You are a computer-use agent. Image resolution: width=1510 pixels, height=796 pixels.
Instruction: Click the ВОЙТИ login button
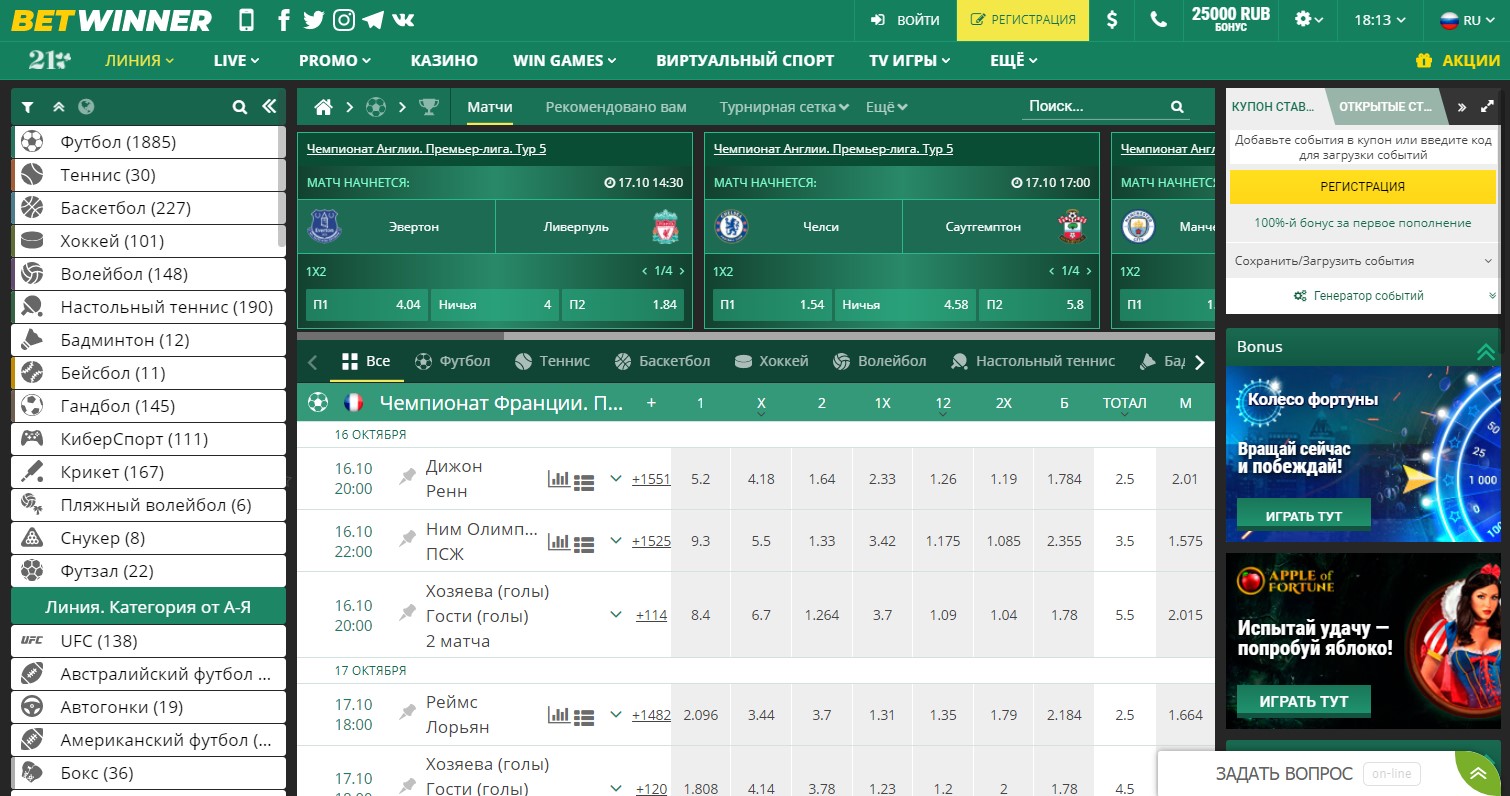tap(905, 20)
